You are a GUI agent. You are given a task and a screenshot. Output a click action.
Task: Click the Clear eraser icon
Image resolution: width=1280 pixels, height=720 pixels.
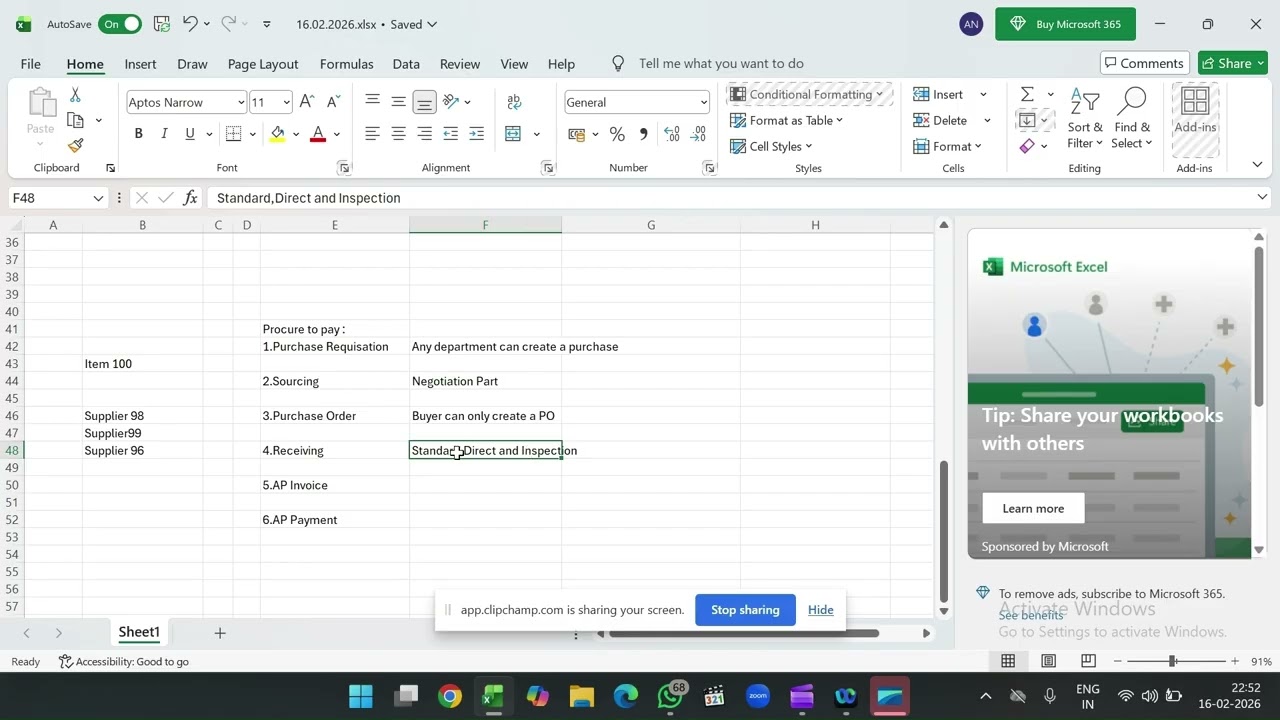coord(1027,146)
